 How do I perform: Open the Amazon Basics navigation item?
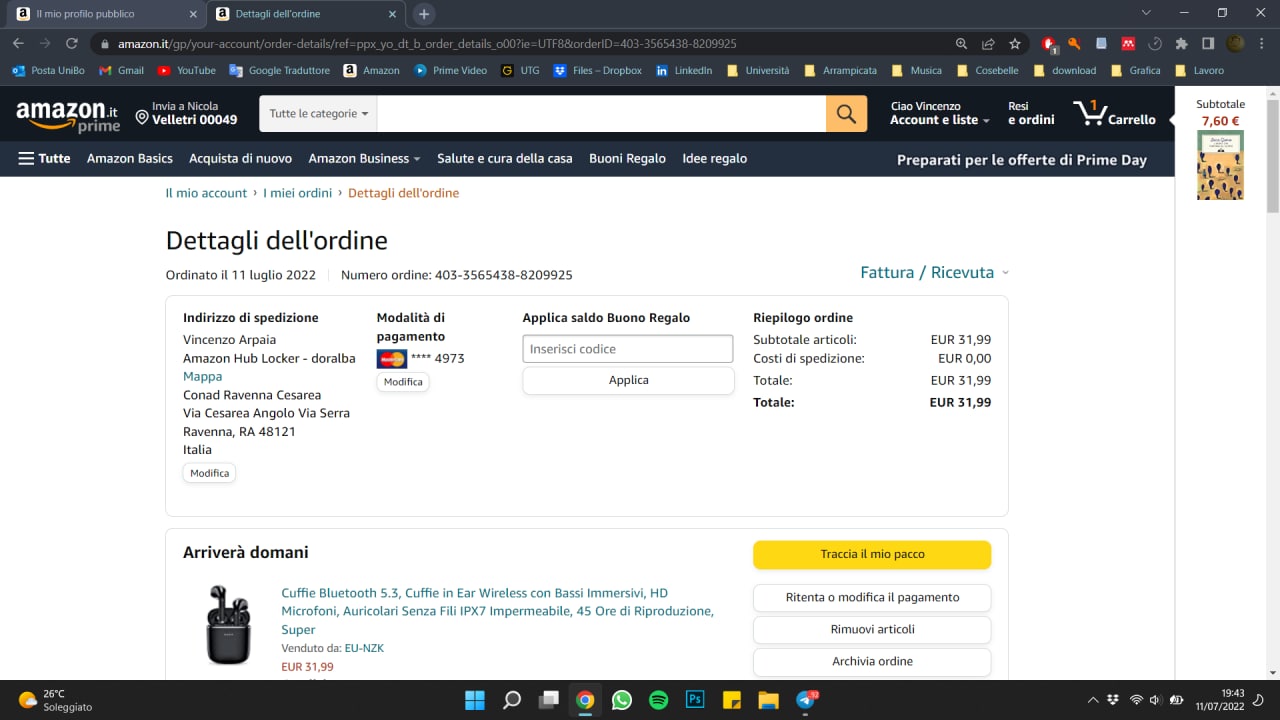130,159
